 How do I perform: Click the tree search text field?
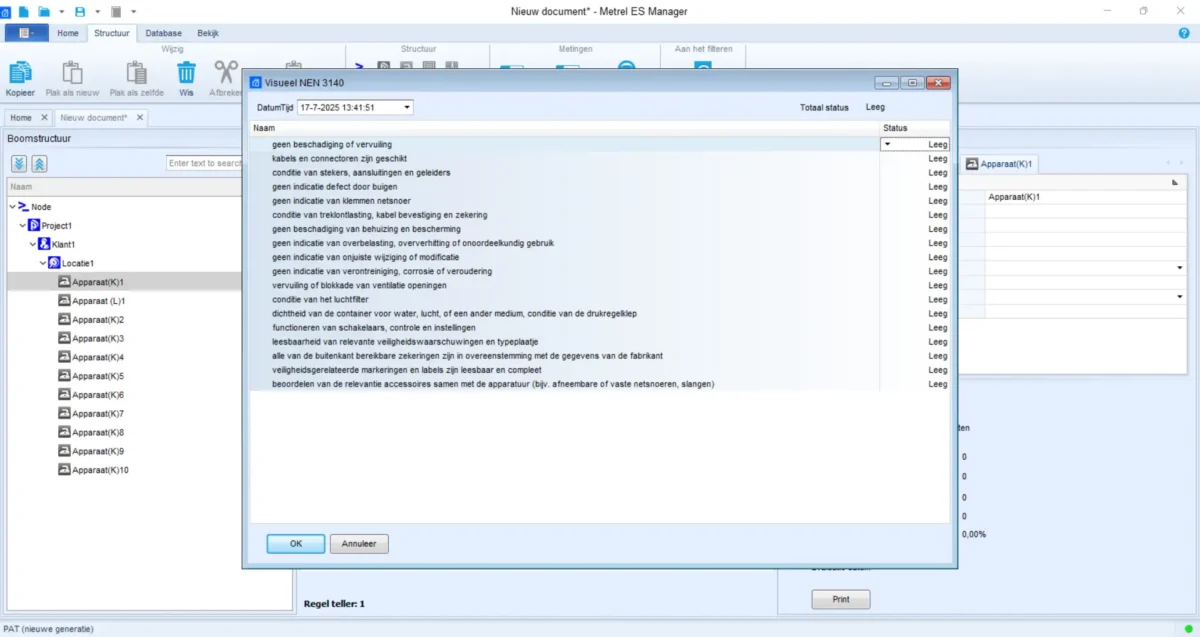[204, 163]
